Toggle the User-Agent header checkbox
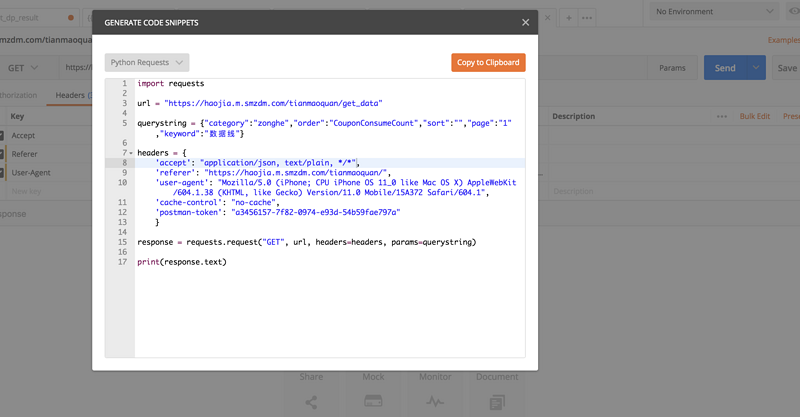The image size is (800, 417). (x=2, y=173)
